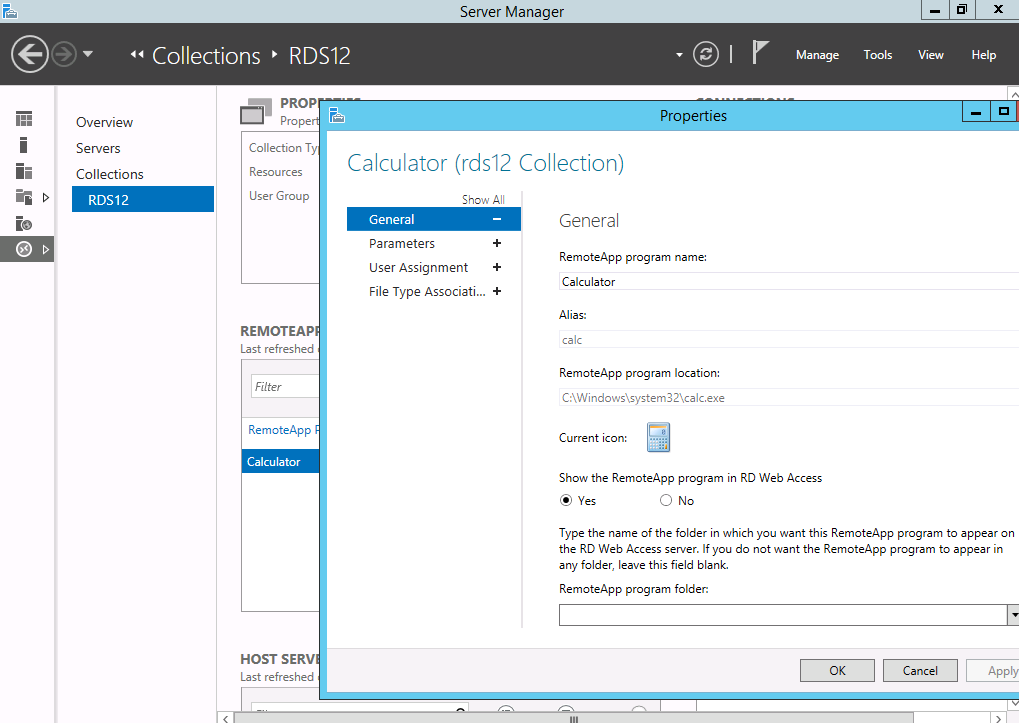Click the forward navigation arrow
This screenshot has height=723, width=1019.
(64, 54)
